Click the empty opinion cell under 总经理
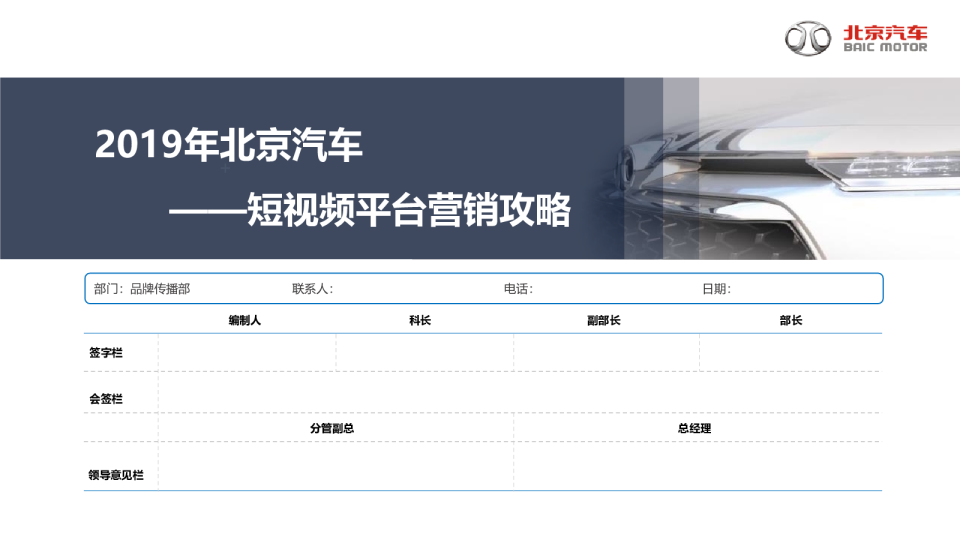Image resolution: width=960 pixels, height=540 pixels. pos(697,467)
